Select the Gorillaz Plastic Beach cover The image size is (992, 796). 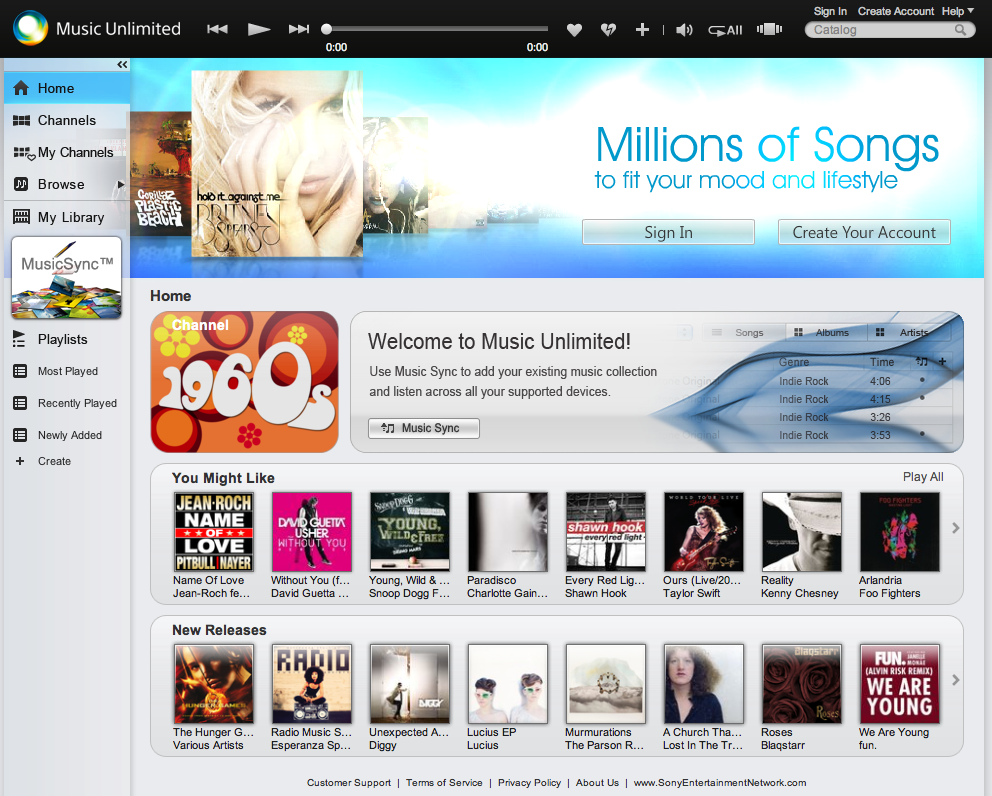161,174
